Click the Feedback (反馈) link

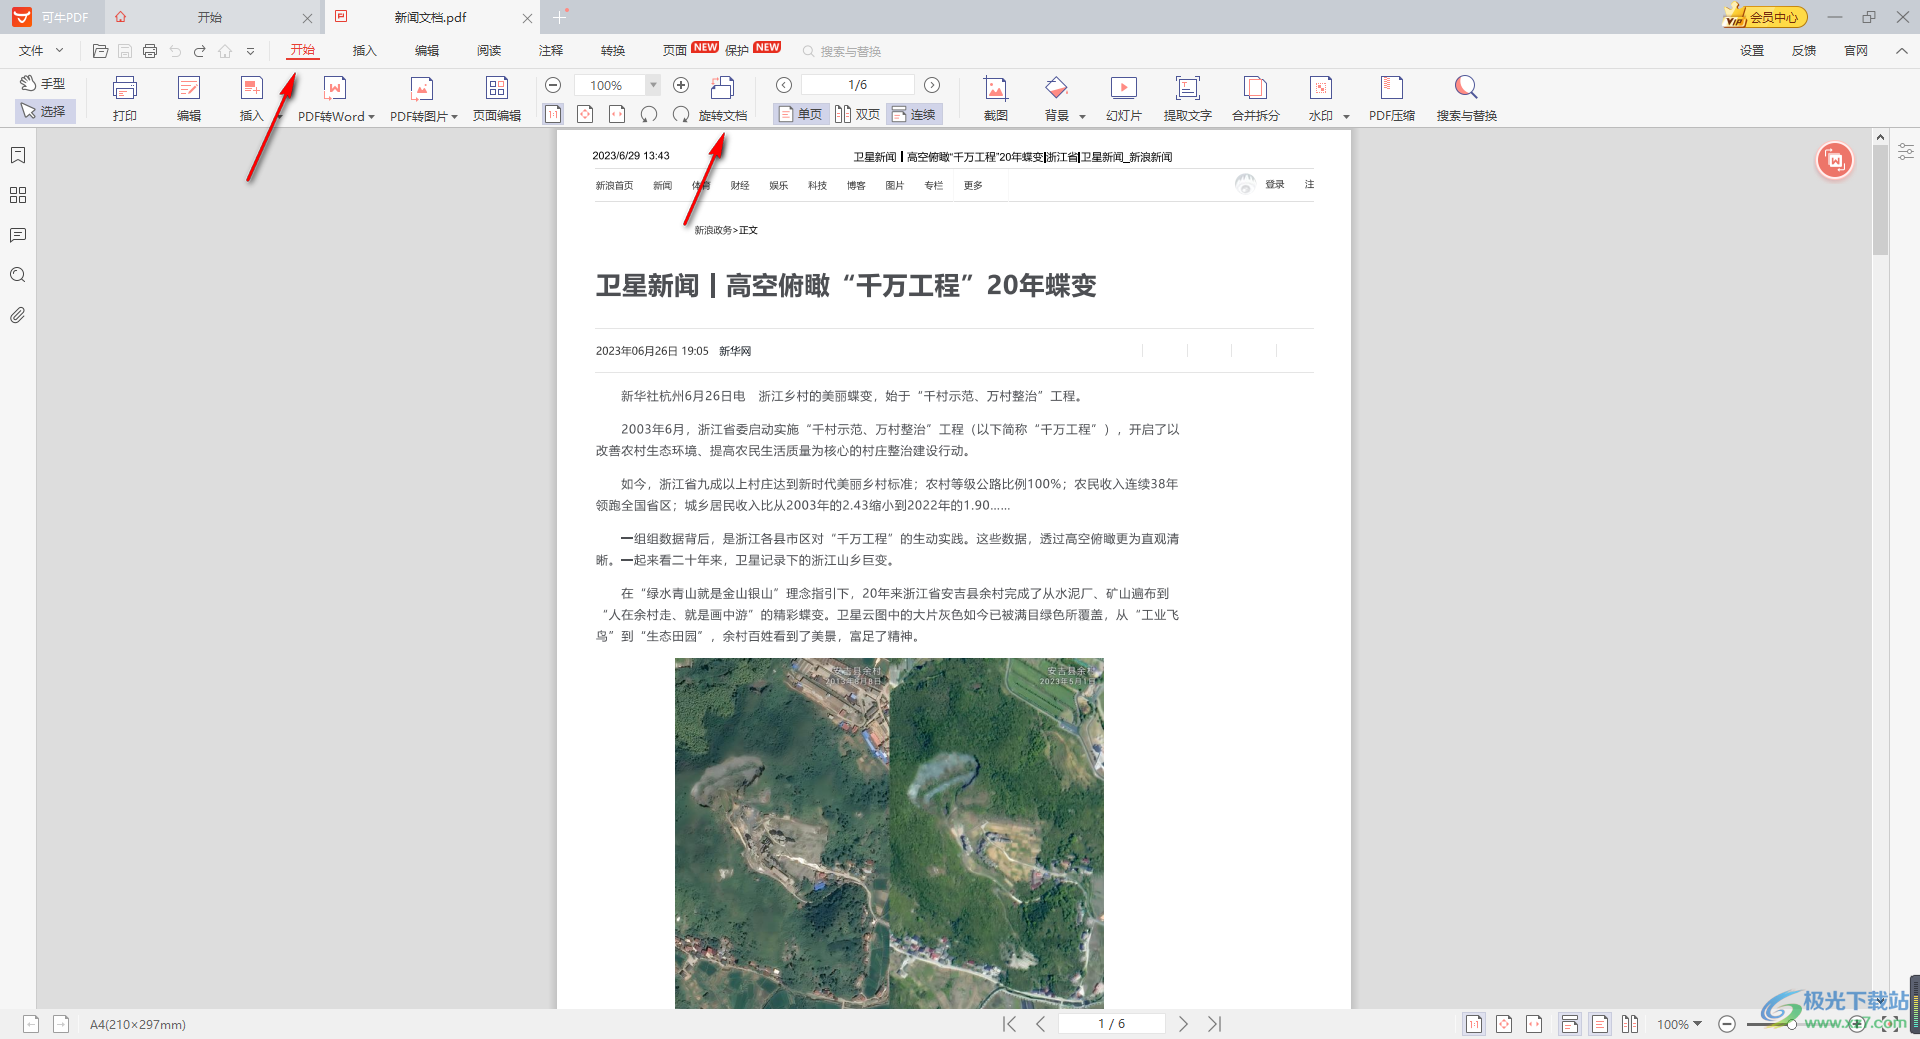tap(1804, 51)
